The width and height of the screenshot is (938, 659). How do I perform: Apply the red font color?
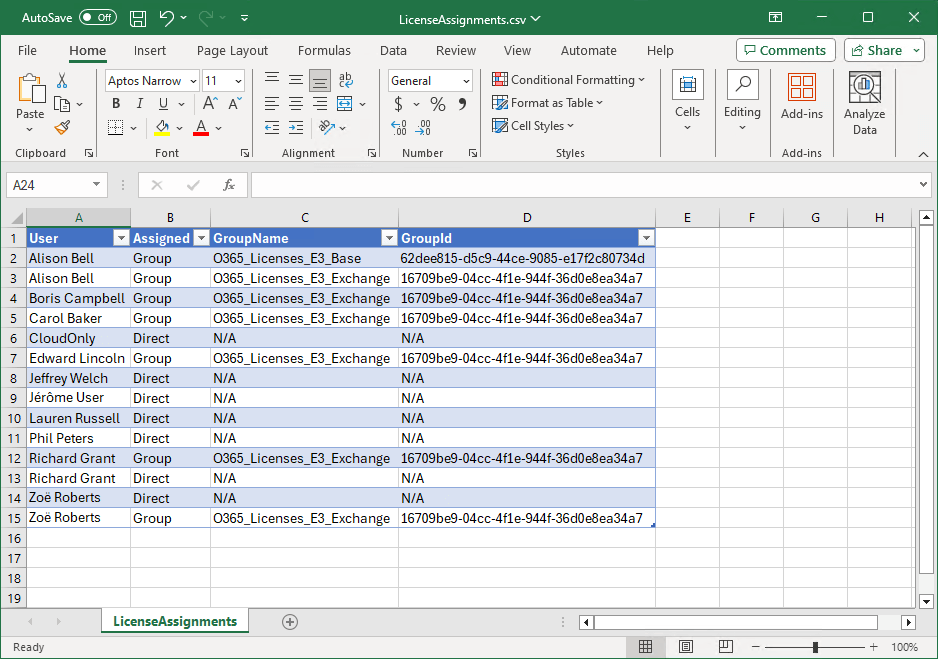click(x=201, y=127)
